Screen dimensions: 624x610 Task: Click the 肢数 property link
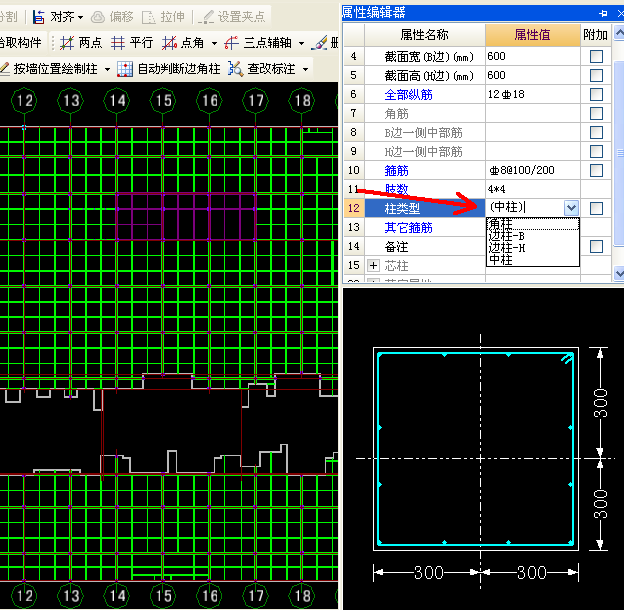coord(396,189)
